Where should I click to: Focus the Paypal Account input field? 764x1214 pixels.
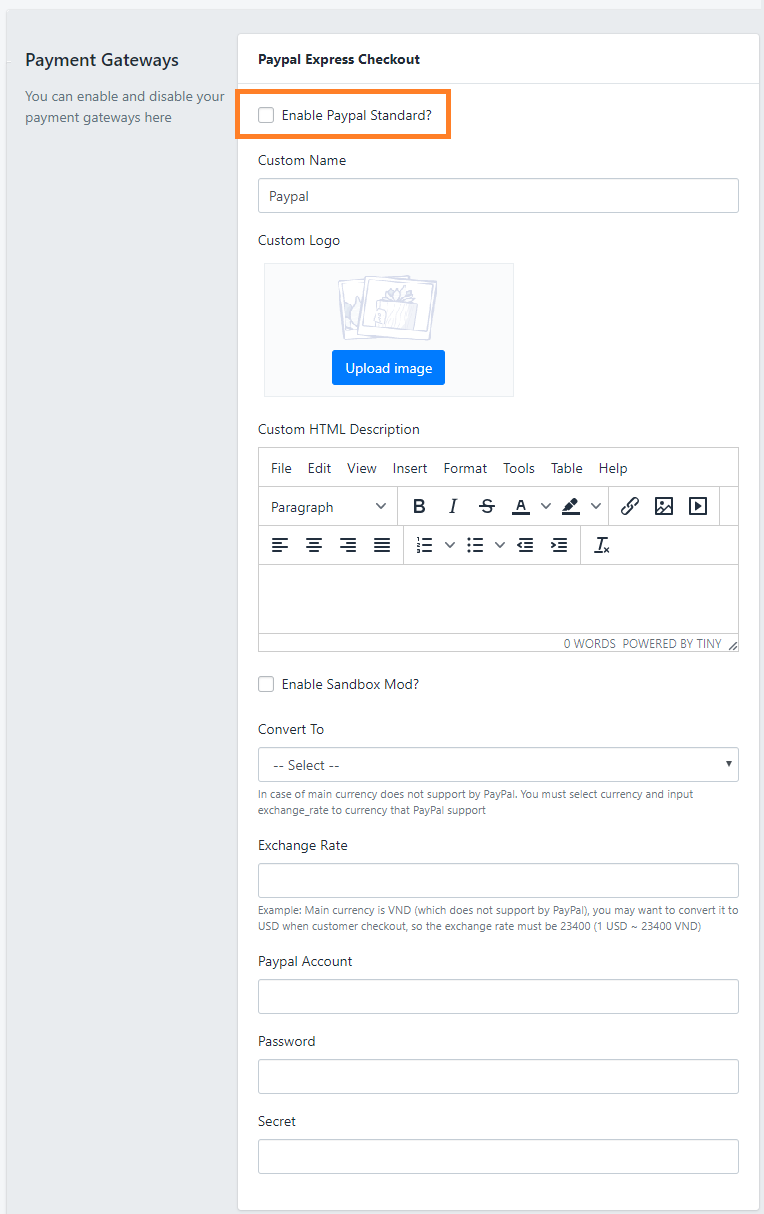tap(498, 997)
